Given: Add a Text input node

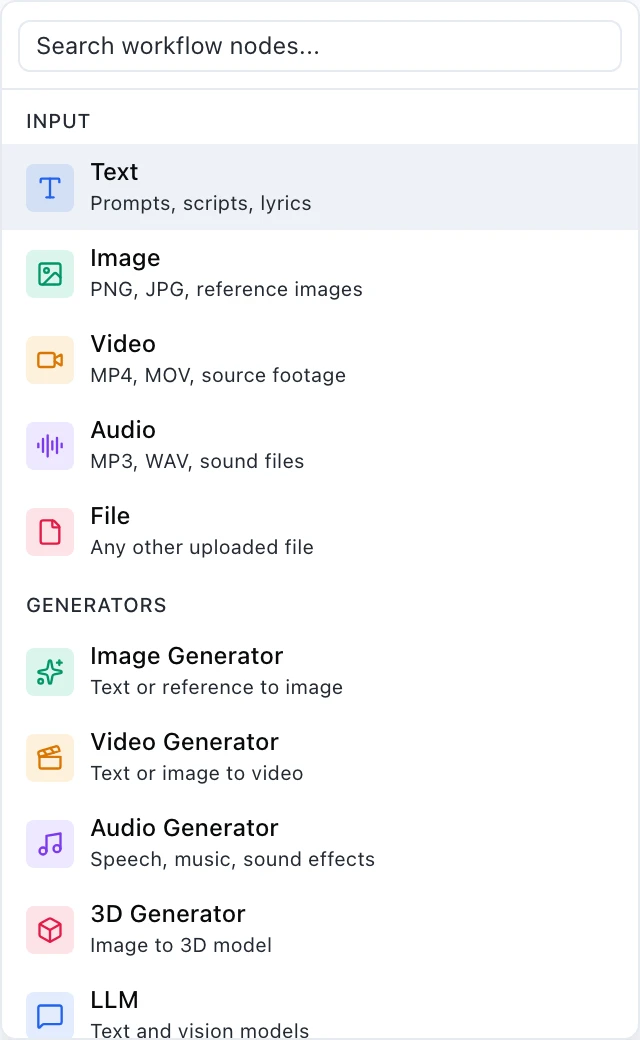Looking at the screenshot, I should (320, 187).
